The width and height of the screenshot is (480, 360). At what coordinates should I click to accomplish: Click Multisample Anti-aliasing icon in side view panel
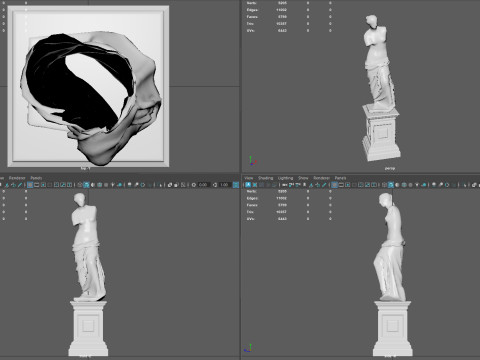point(447,185)
